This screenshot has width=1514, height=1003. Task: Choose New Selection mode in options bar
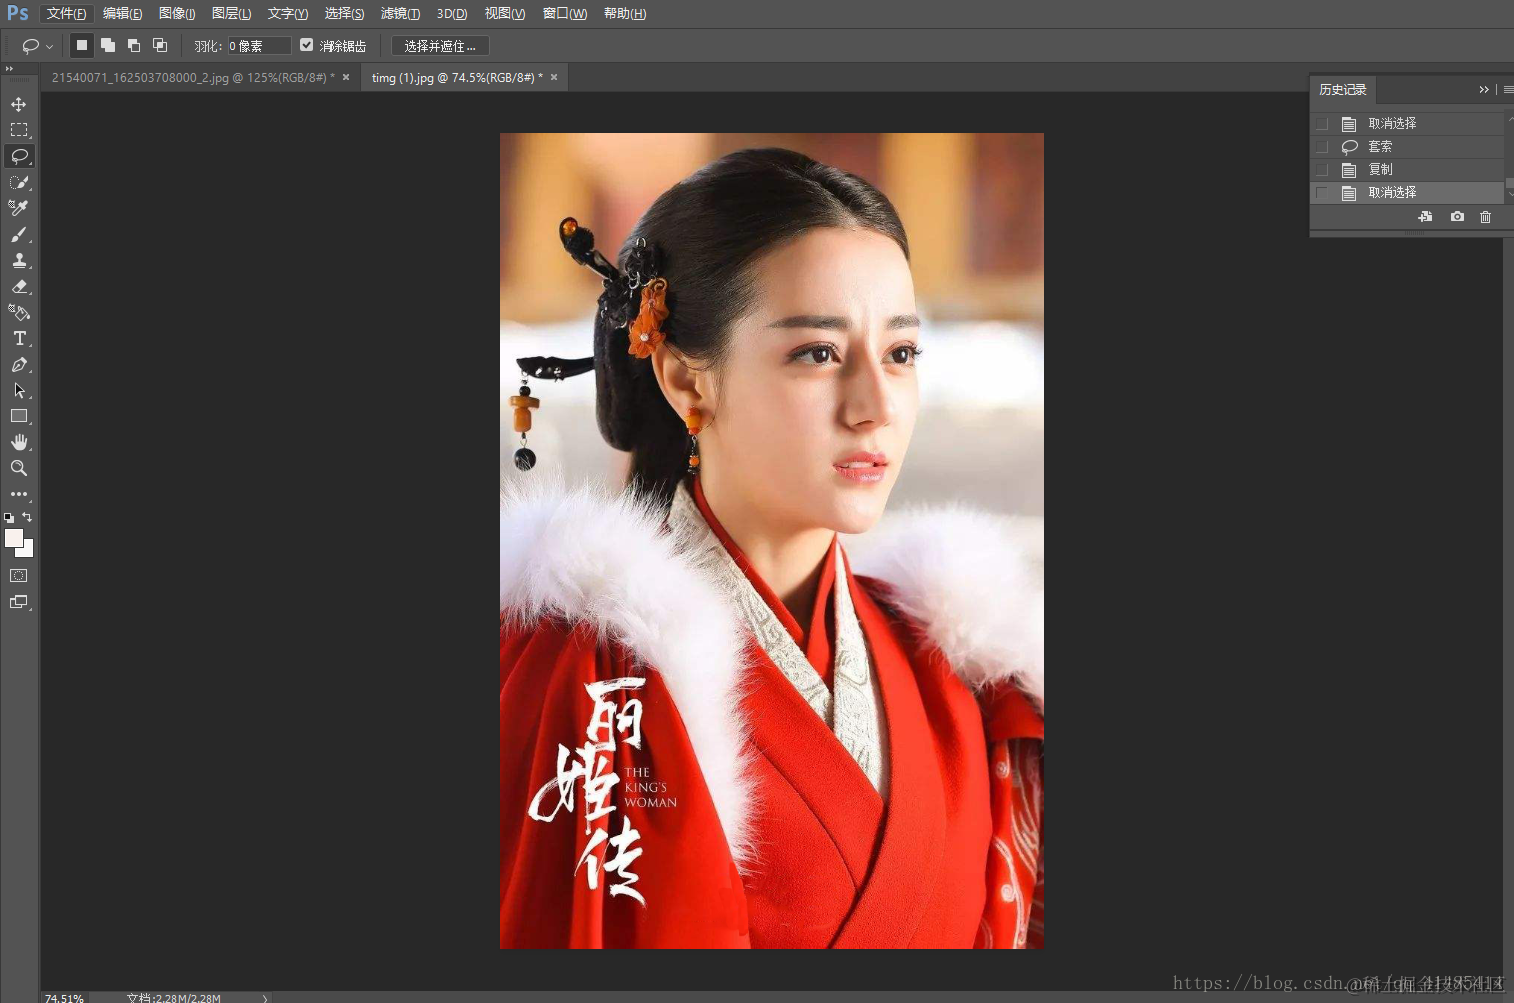point(82,45)
